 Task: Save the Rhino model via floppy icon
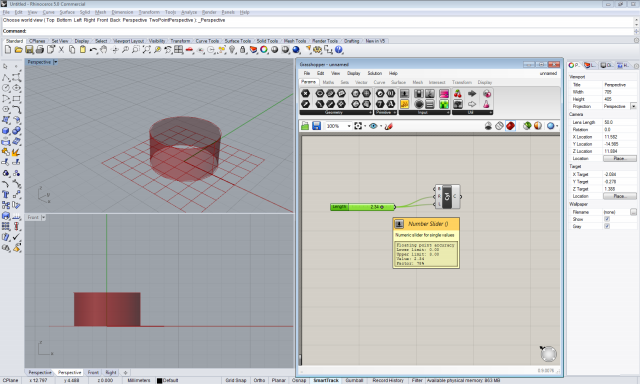pos(29,49)
